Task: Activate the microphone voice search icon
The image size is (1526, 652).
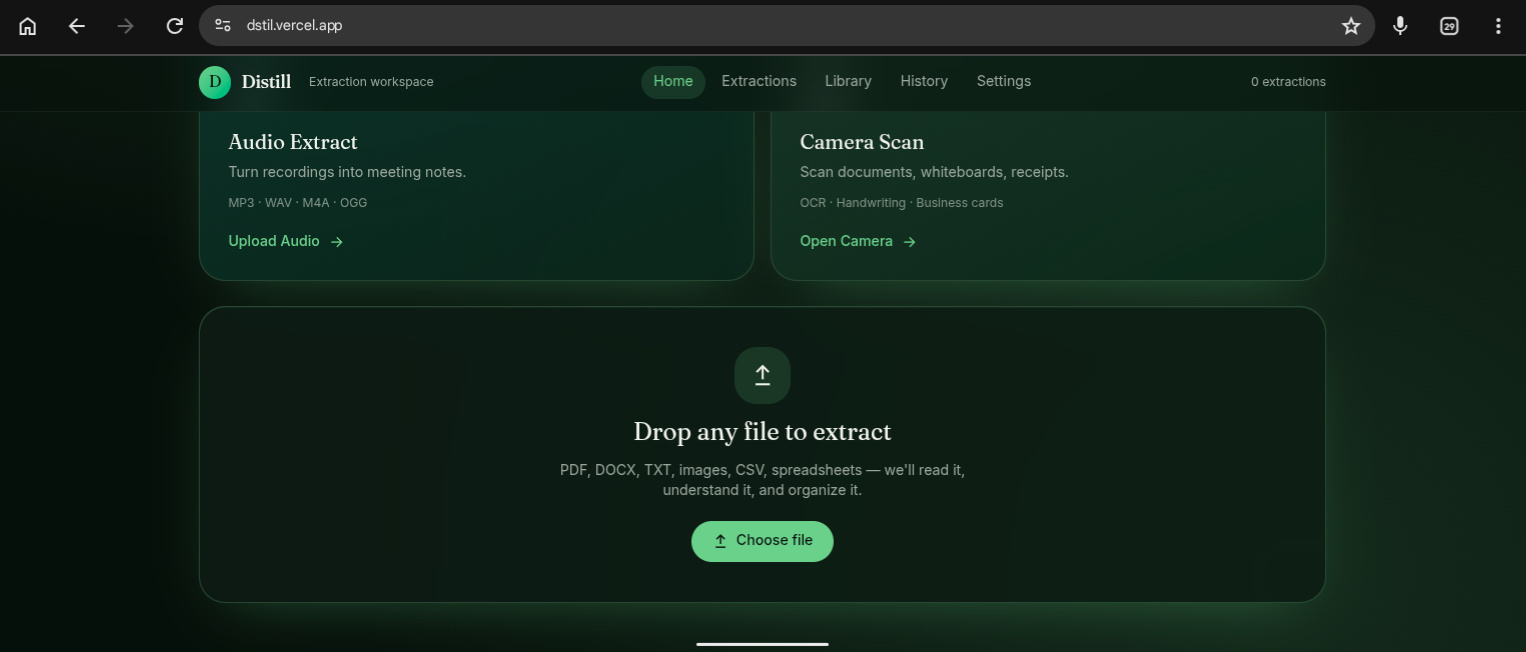Action: tap(1400, 26)
